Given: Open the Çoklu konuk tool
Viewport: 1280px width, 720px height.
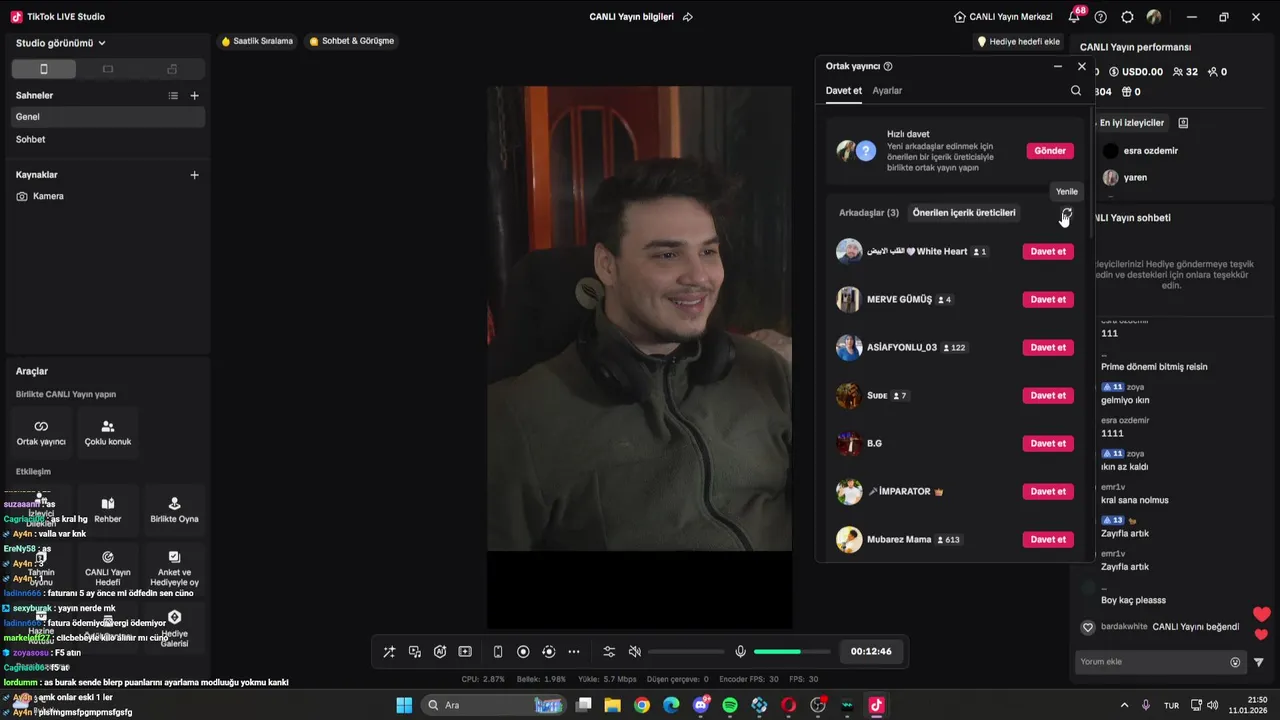Looking at the screenshot, I should pyautogui.click(x=108, y=432).
